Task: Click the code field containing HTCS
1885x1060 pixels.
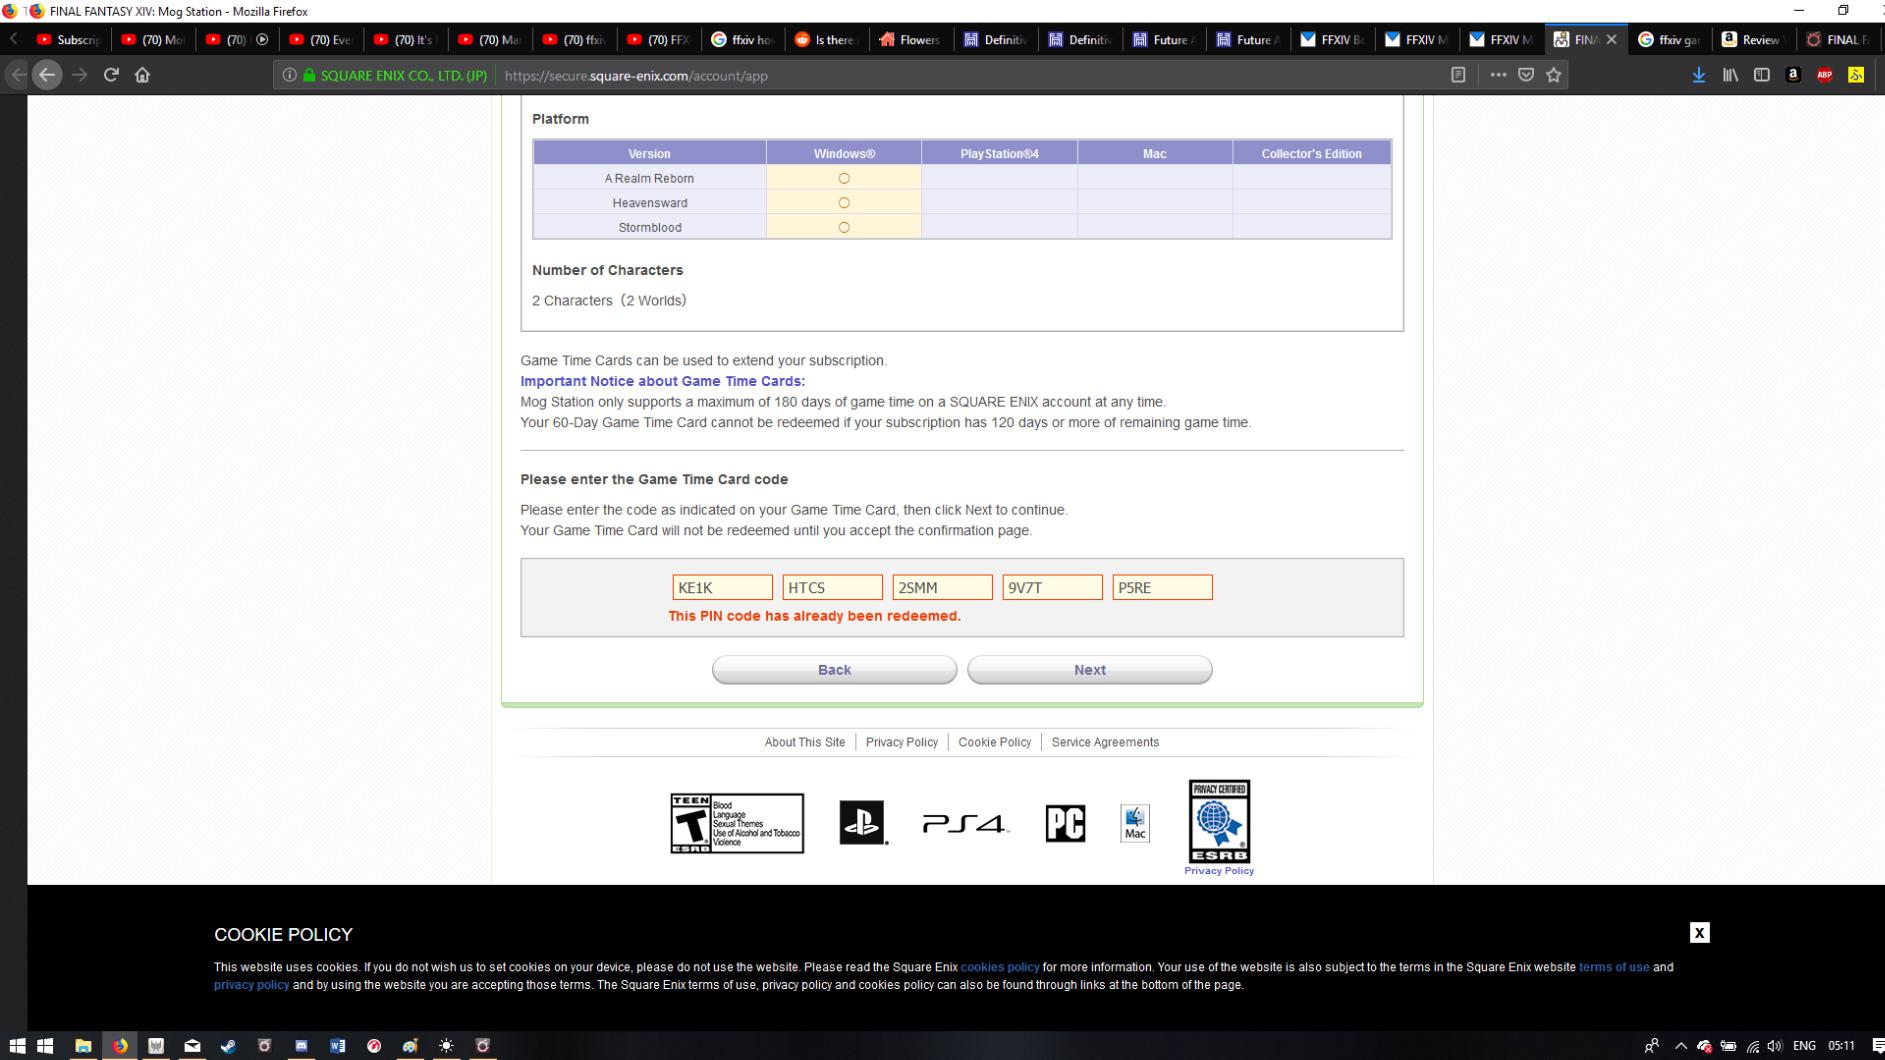Action: click(832, 587)
